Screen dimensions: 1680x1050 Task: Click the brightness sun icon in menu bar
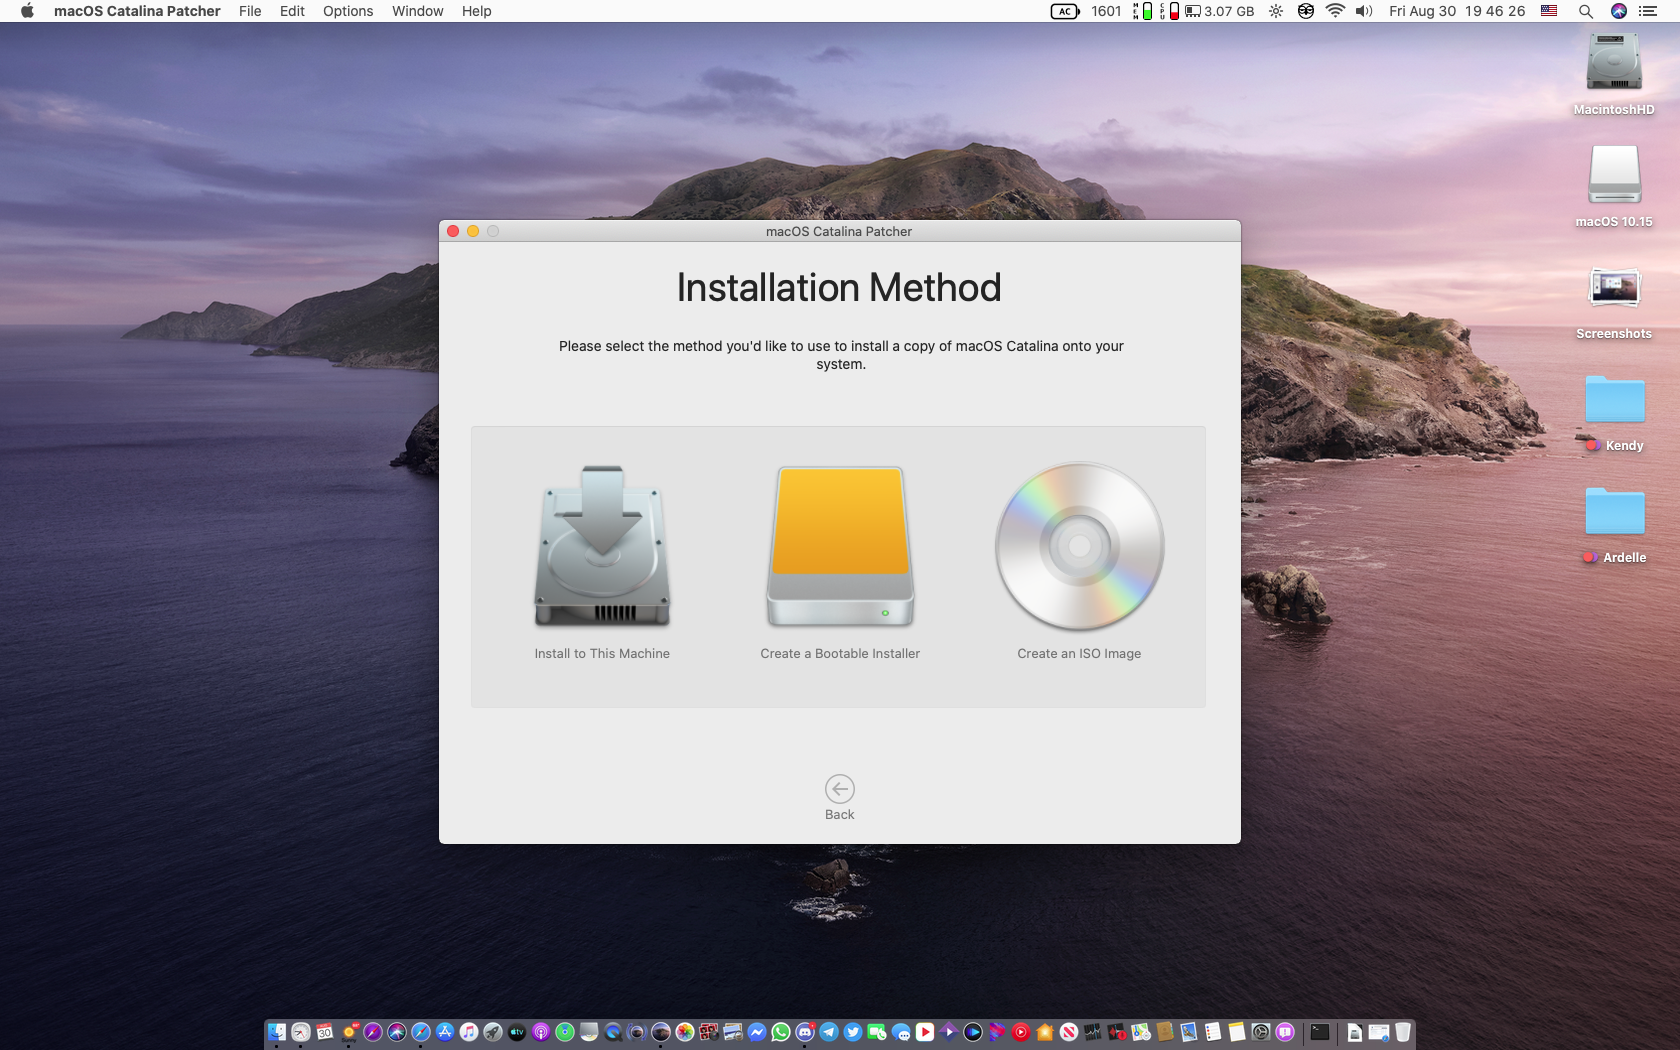coord(1276,11)
